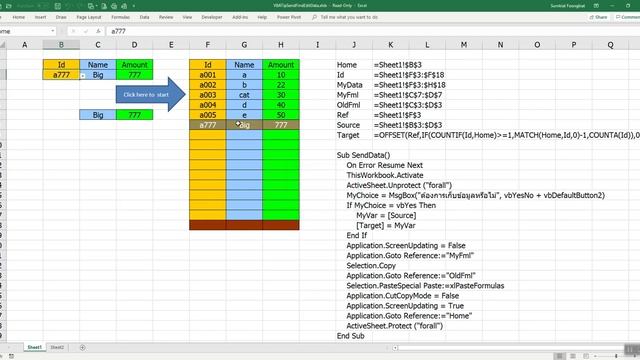This screenshot has height=360, width=640.
Task: Open the Developer ribbon tab
Action: click(x=212, y=17)
